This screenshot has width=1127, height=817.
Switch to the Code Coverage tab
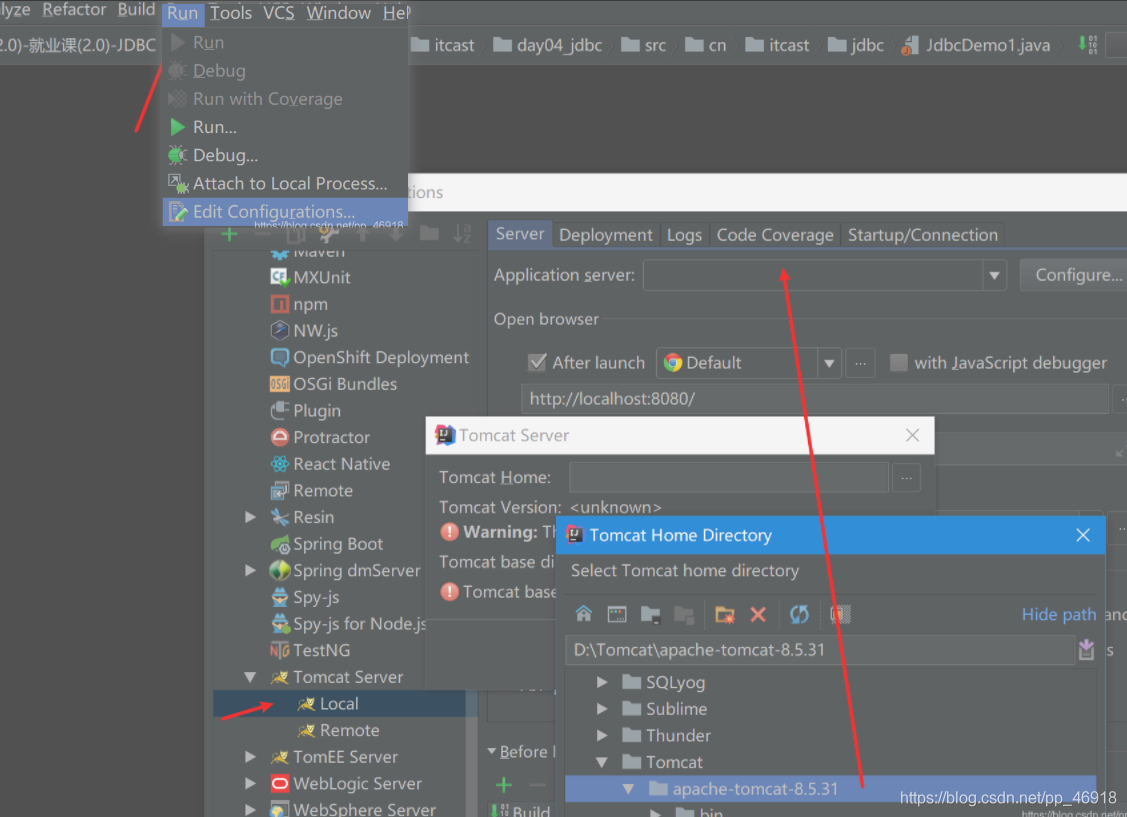pos(775,235)
